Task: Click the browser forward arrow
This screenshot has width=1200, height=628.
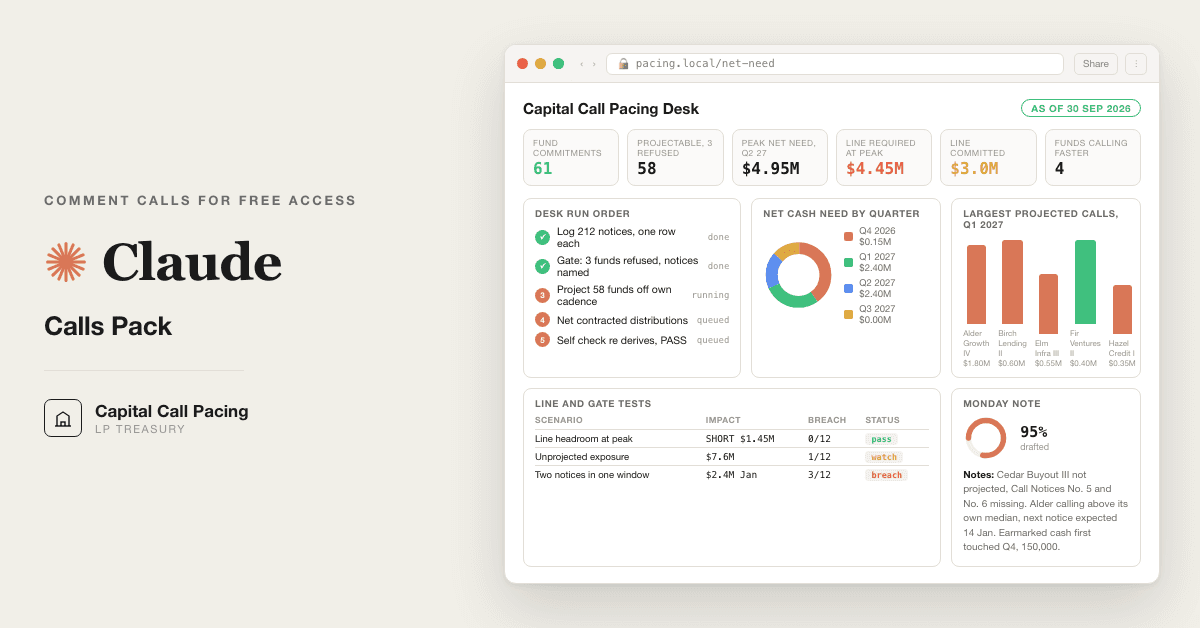Action: click(594, 64)
